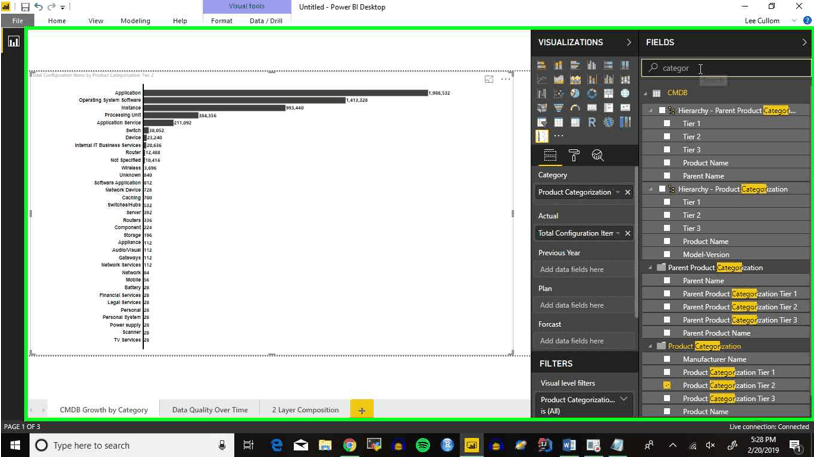Uncheck Product Categorization Tier 2 field
This screenshot has width=814, height=457.
click(x=667, y=385)
